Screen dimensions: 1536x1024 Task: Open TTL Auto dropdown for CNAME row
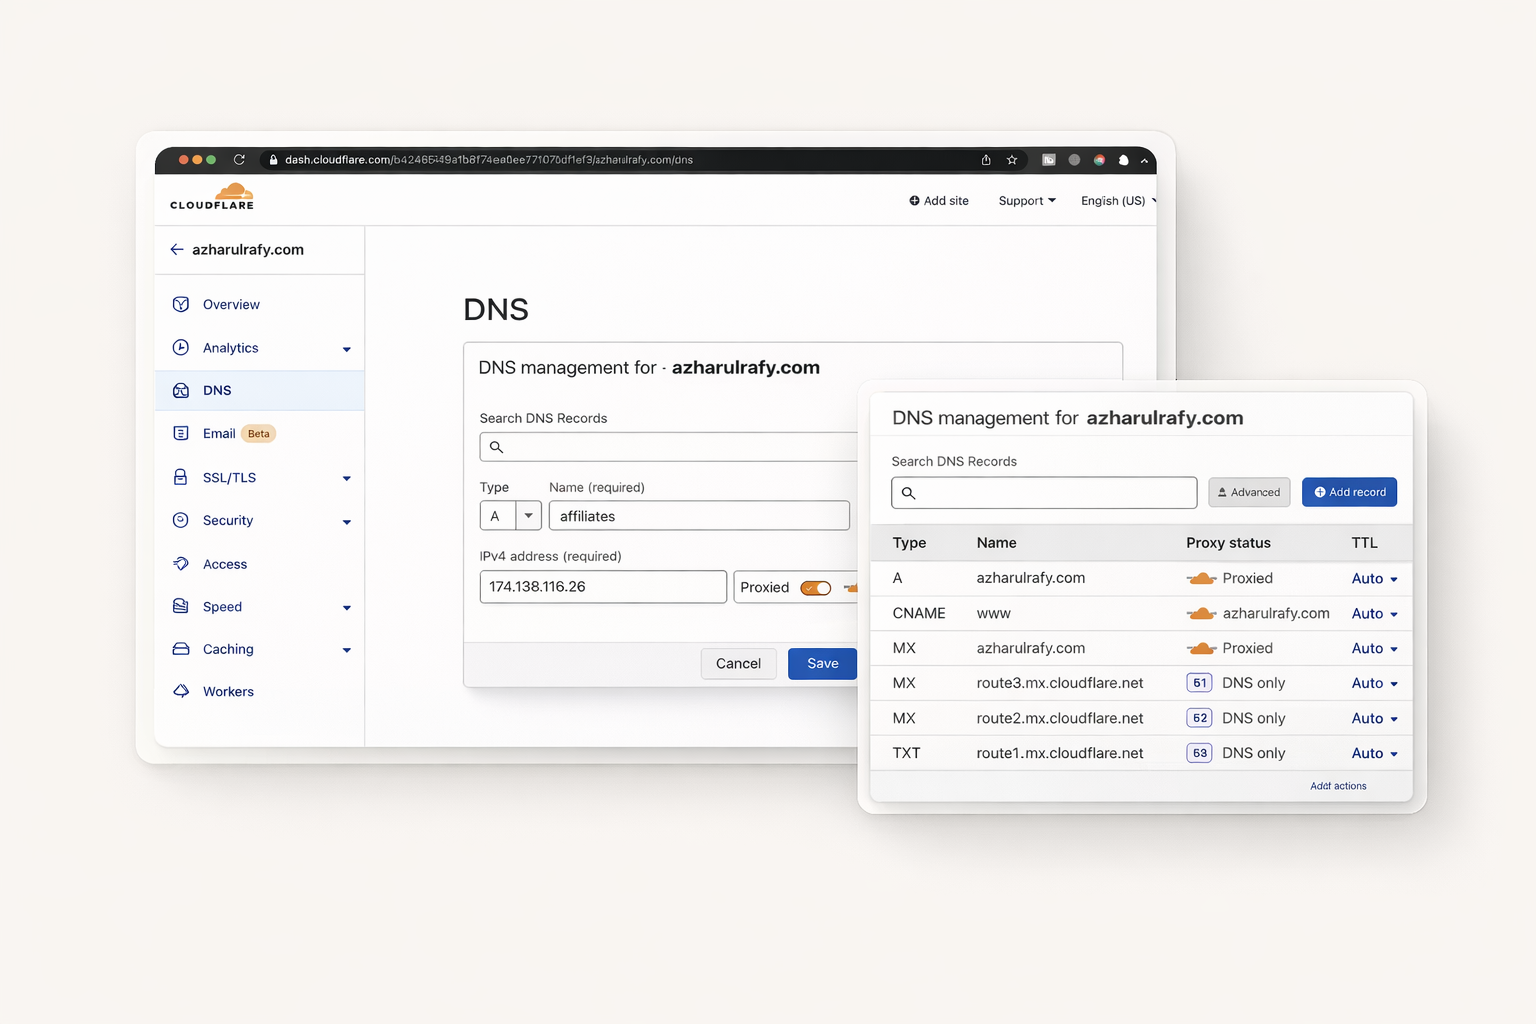pyautogui.click(x=1375, y=614)
